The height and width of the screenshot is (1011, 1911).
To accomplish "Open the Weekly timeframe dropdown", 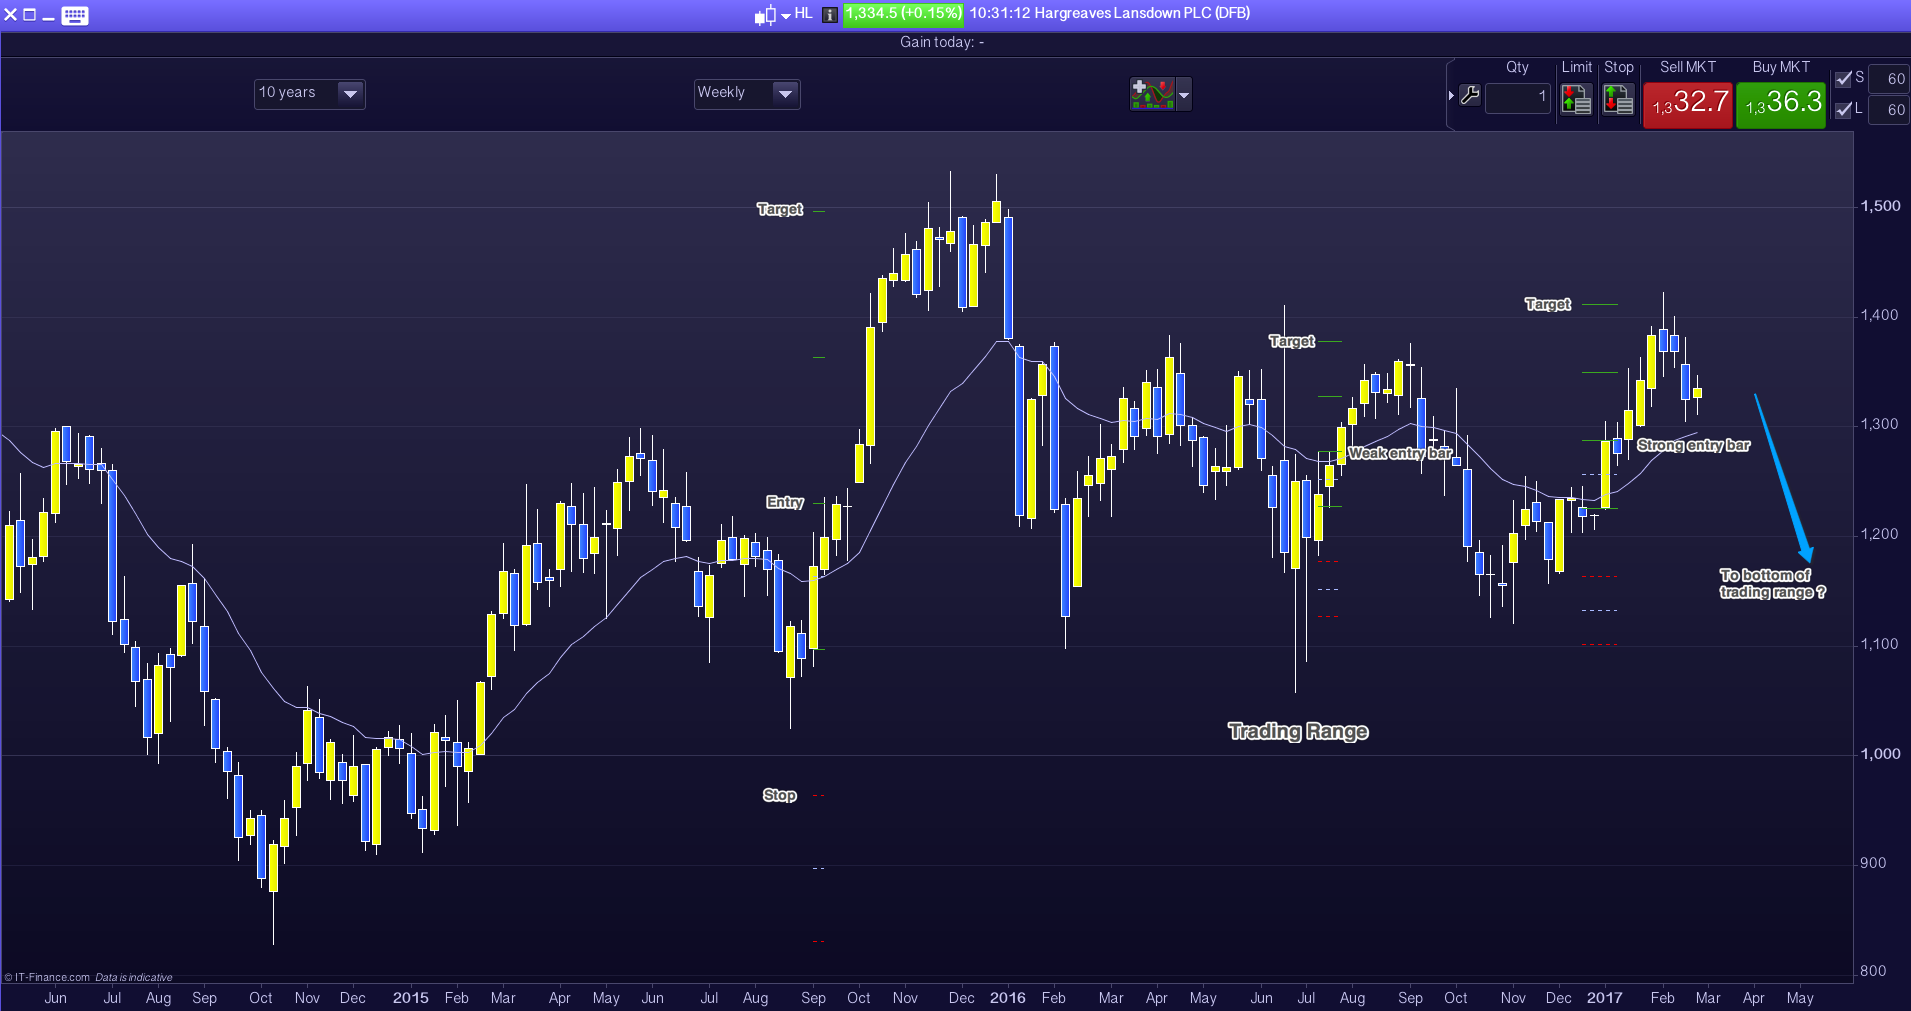I will [x=747, y=93].
